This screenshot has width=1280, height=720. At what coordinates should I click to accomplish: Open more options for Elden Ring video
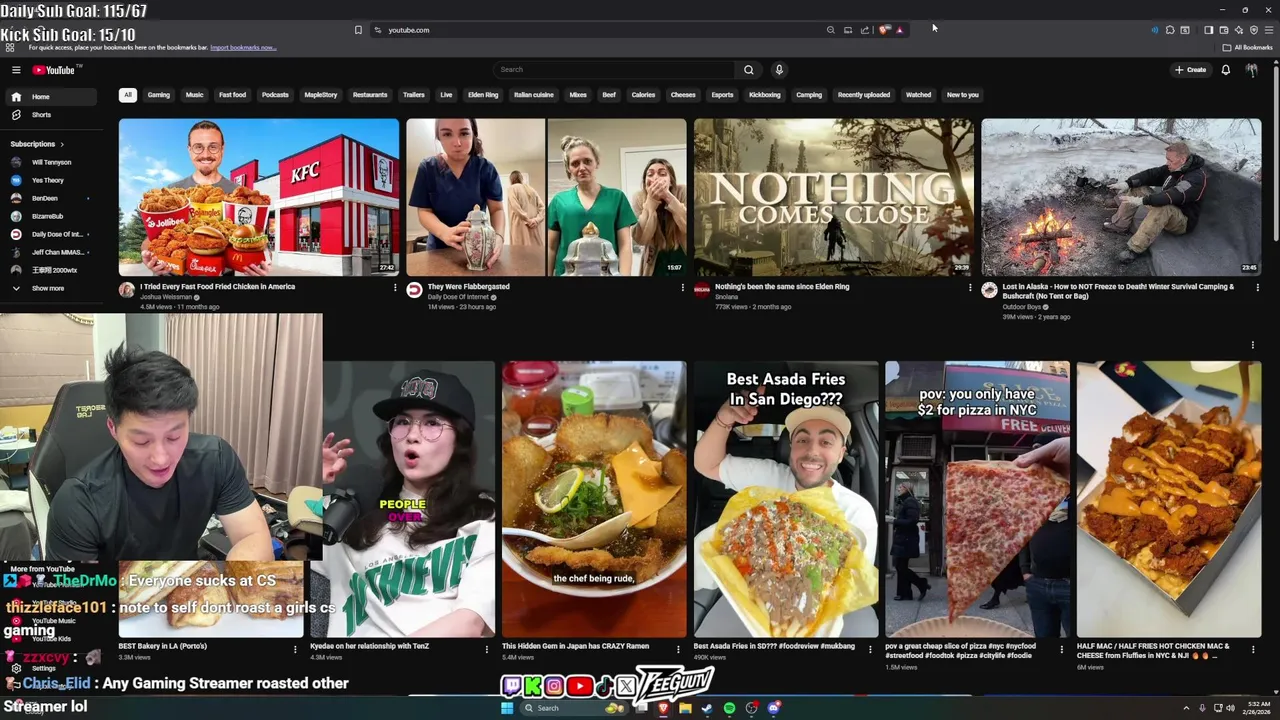coord(969,288)
